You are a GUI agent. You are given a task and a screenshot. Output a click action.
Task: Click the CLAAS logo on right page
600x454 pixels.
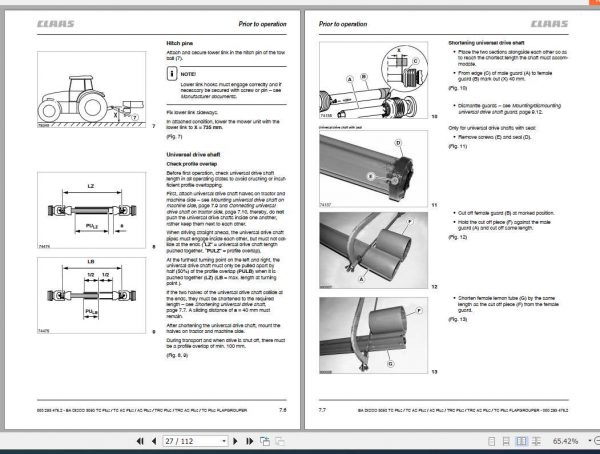549,24
